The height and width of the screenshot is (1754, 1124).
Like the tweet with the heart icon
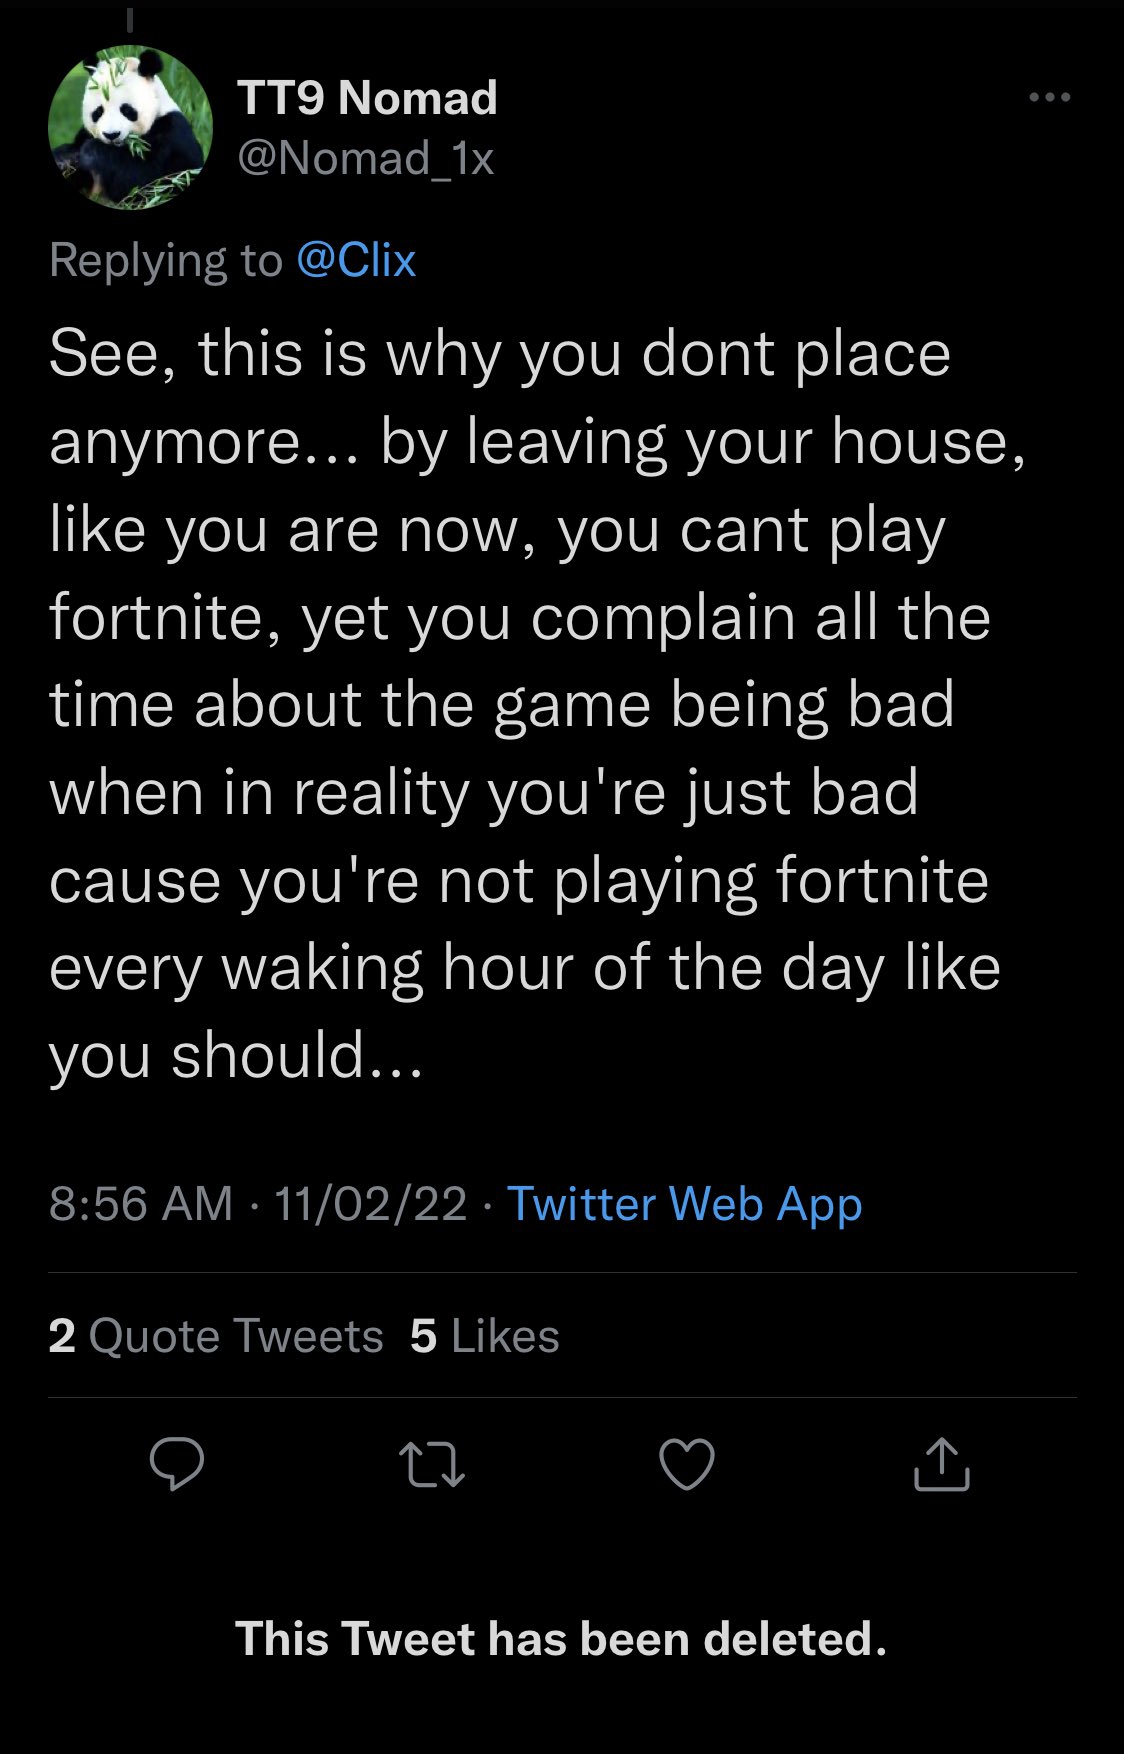click(687, 1465)
